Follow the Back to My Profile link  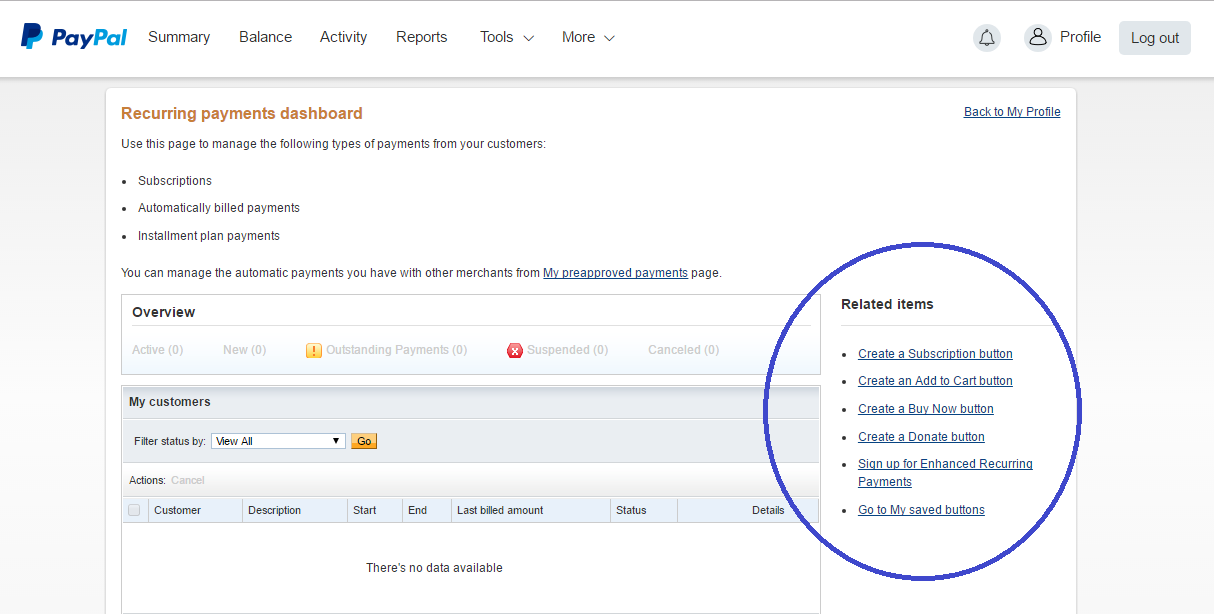[1012, 112]
